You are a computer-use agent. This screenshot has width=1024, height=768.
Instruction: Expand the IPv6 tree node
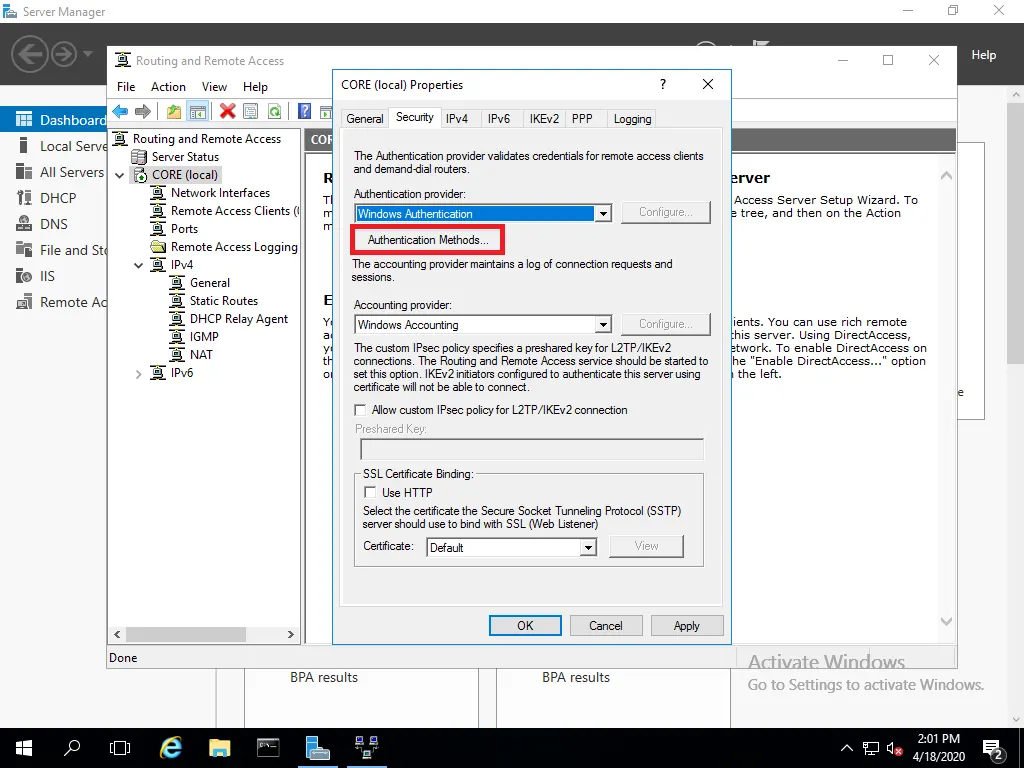point(138,374)
